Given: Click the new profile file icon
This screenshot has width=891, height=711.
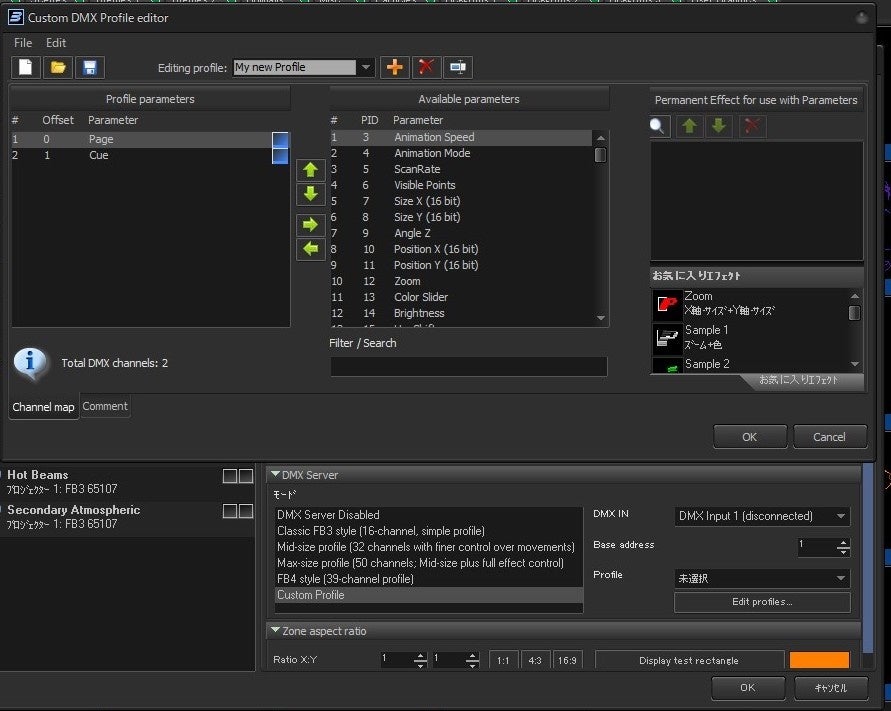Looking at the screenshot, I should tap(26, 68).
